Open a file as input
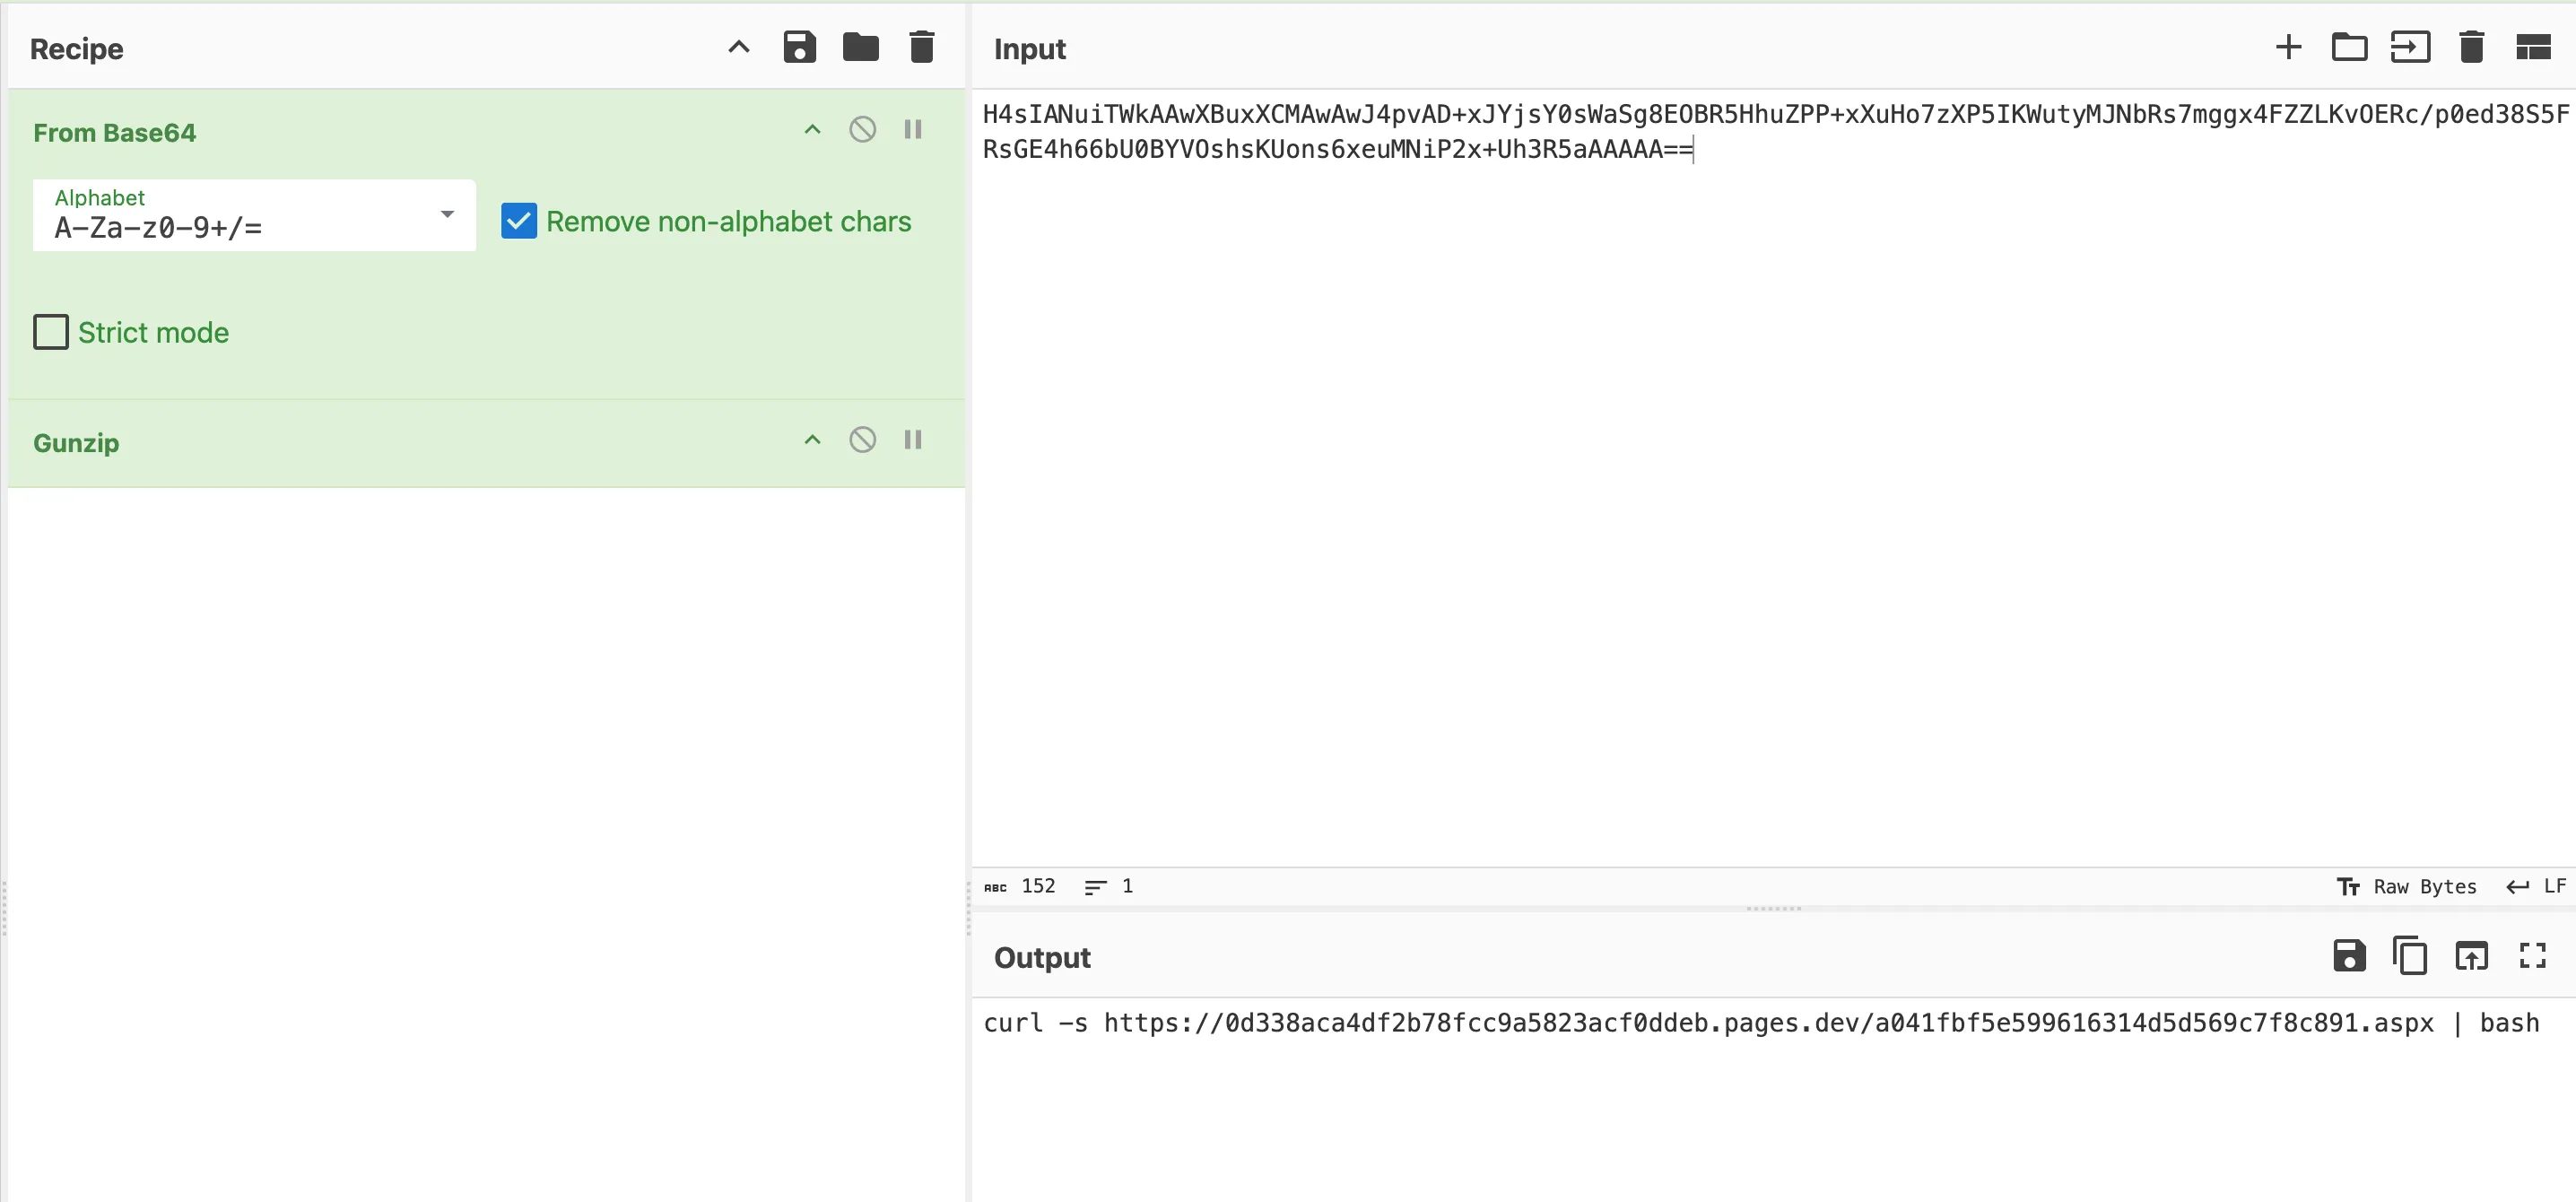The width and height of the screenshot is (2576, 1202). point(2410,47)
